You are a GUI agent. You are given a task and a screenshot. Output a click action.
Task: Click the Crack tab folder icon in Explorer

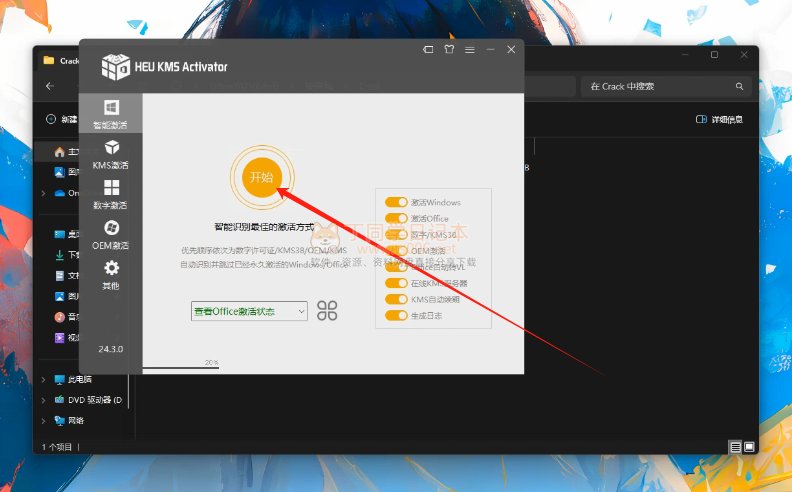click(x=49, y=61)
